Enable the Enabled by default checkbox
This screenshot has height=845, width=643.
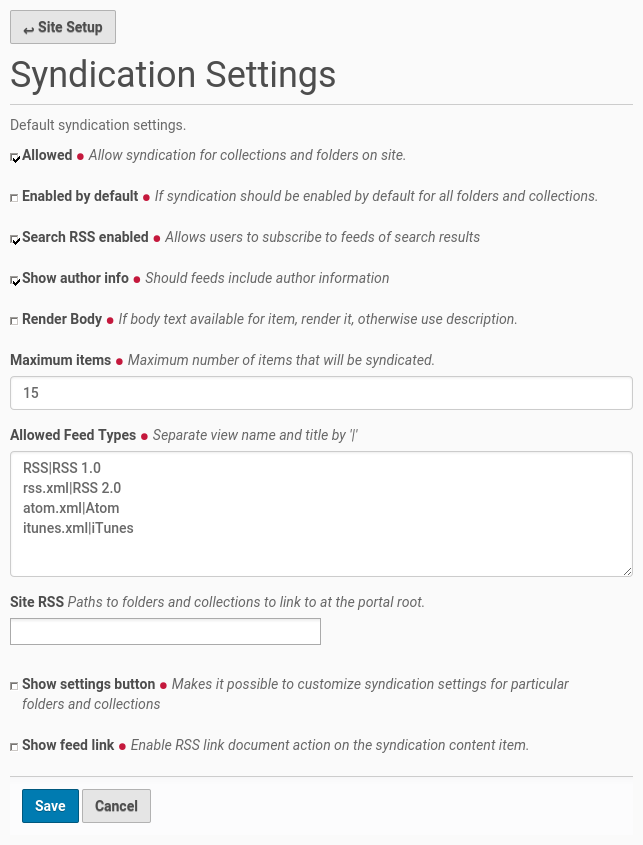pos(14,198)
